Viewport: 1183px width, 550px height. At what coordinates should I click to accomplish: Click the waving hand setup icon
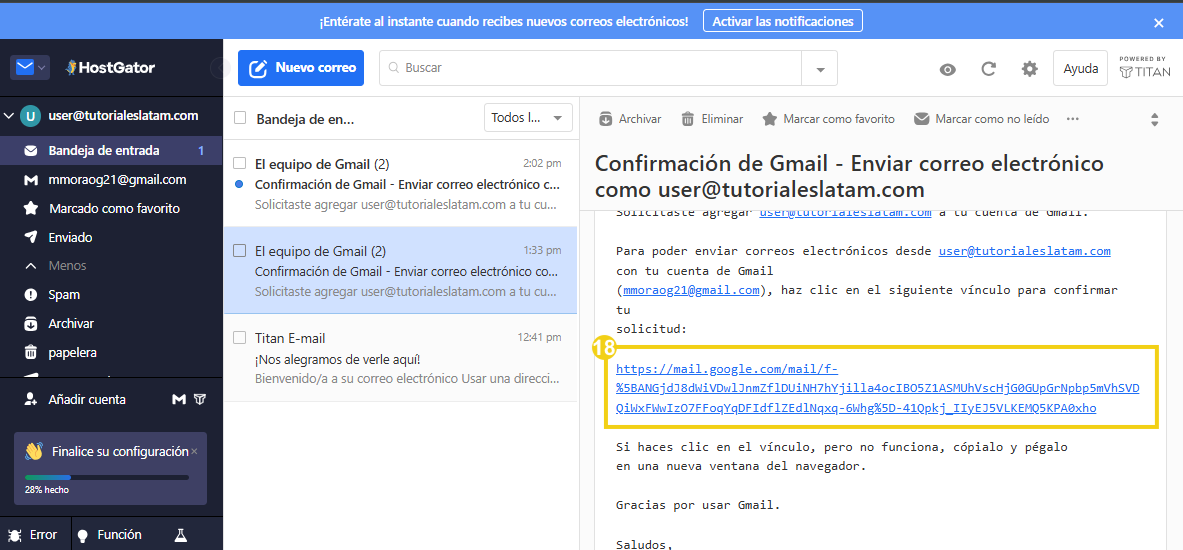(34, 451)
